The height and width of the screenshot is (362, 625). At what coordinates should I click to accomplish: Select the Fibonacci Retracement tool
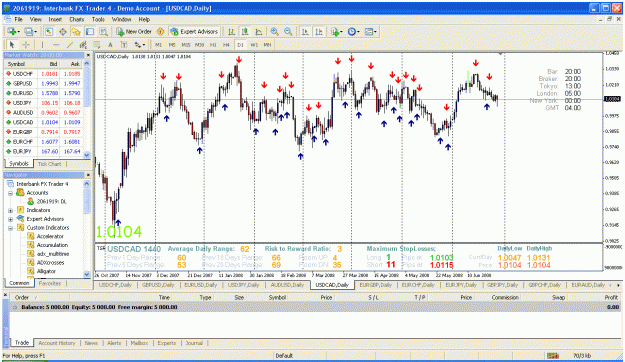(x=96, y=45)
